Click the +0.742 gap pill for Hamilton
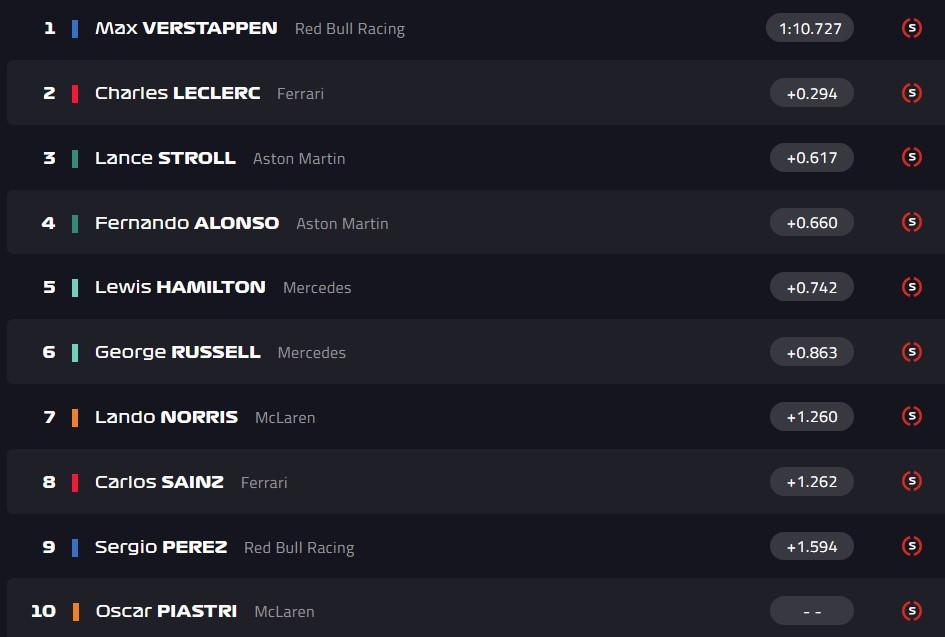The image size is (945, 637). click(x=811, y=287)
